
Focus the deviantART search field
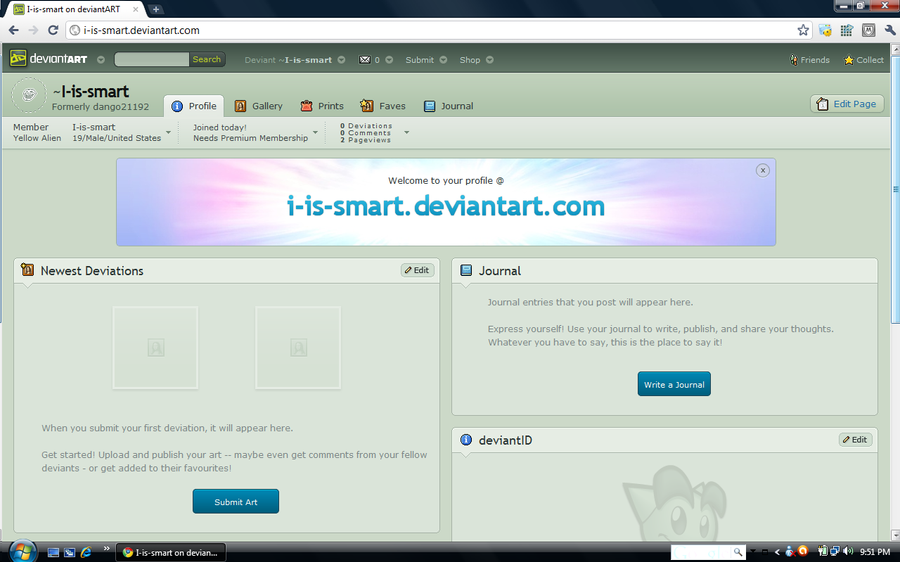tap(152, 59)
